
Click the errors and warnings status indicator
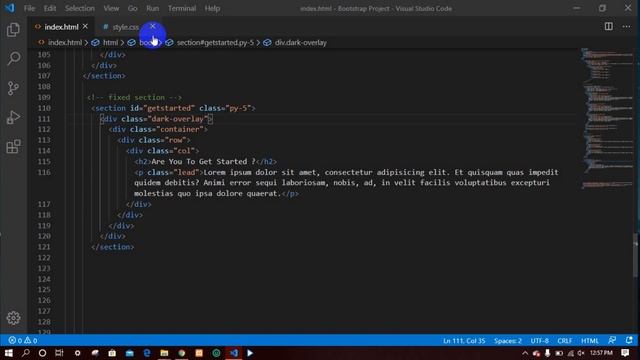point(23,340)
